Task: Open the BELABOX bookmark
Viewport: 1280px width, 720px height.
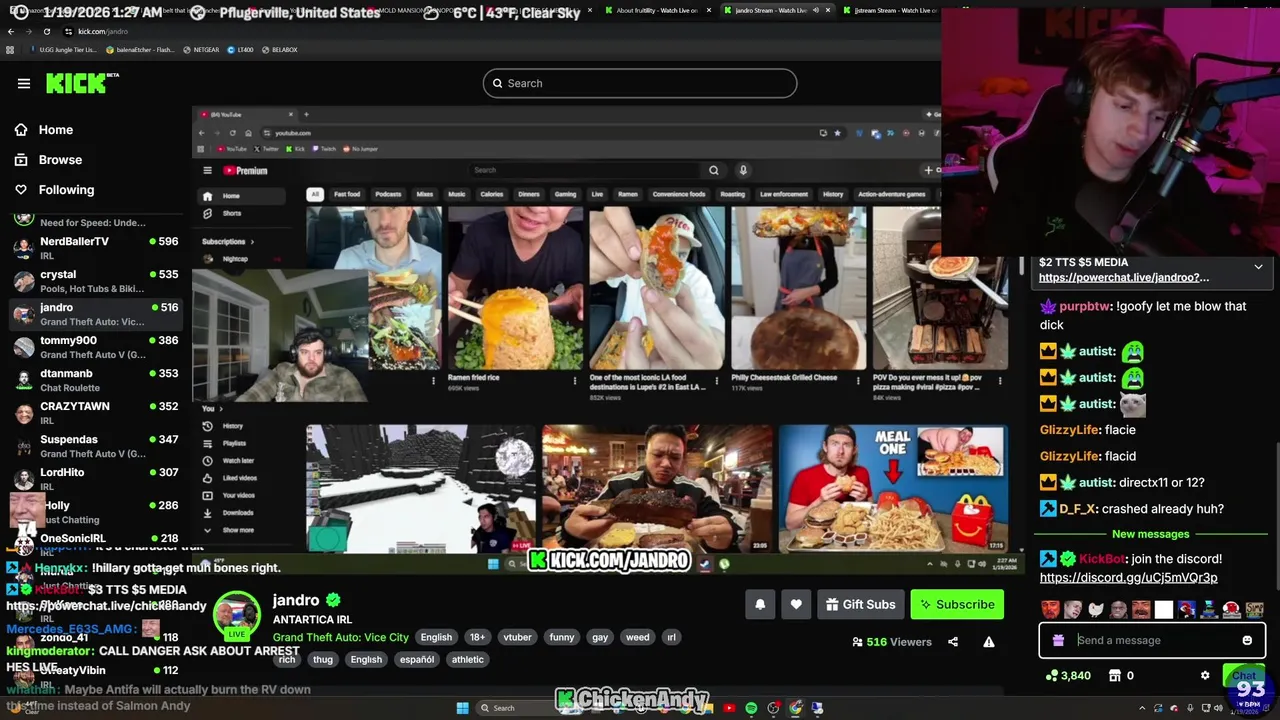Action: 279,49
